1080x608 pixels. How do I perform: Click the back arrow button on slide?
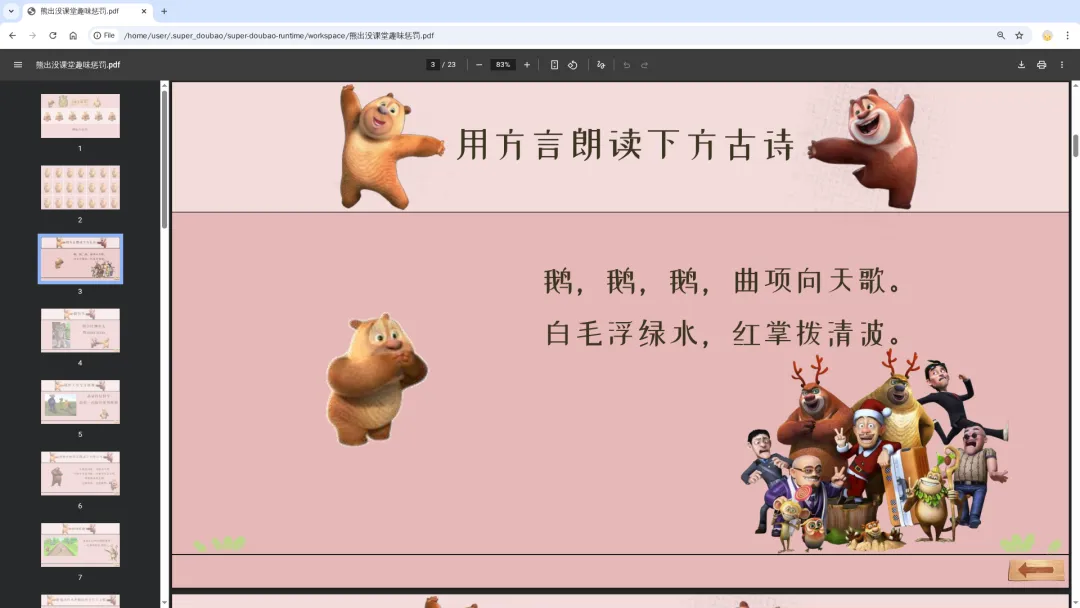click(x=1036, y=569)
